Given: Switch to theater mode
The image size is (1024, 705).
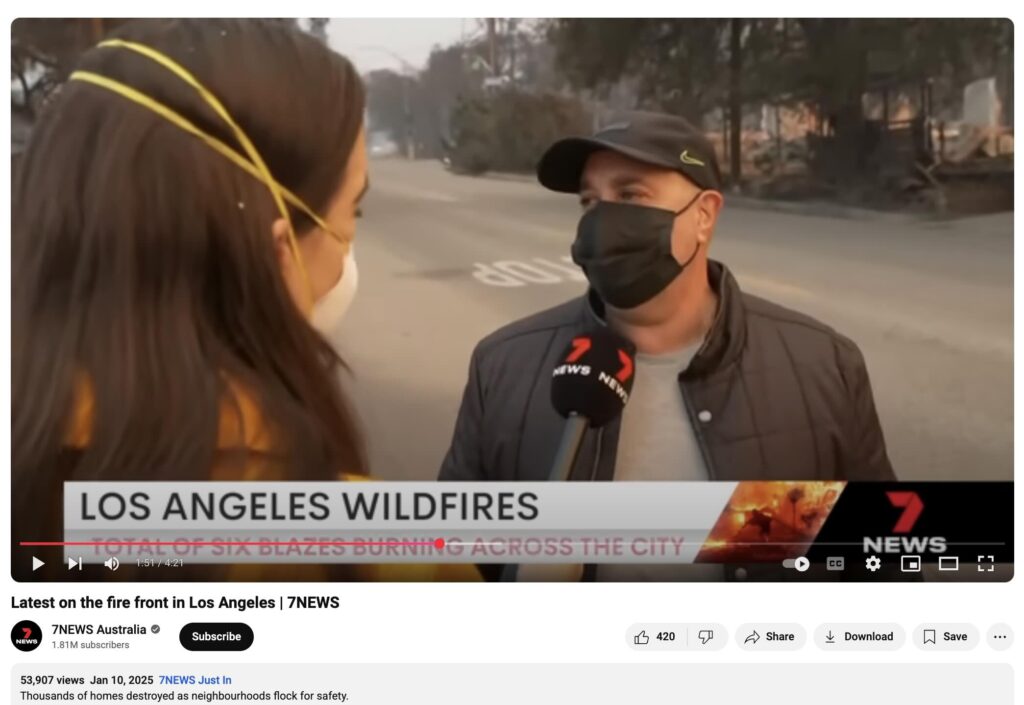Looking at the screenshot, I should pos(948,563).
